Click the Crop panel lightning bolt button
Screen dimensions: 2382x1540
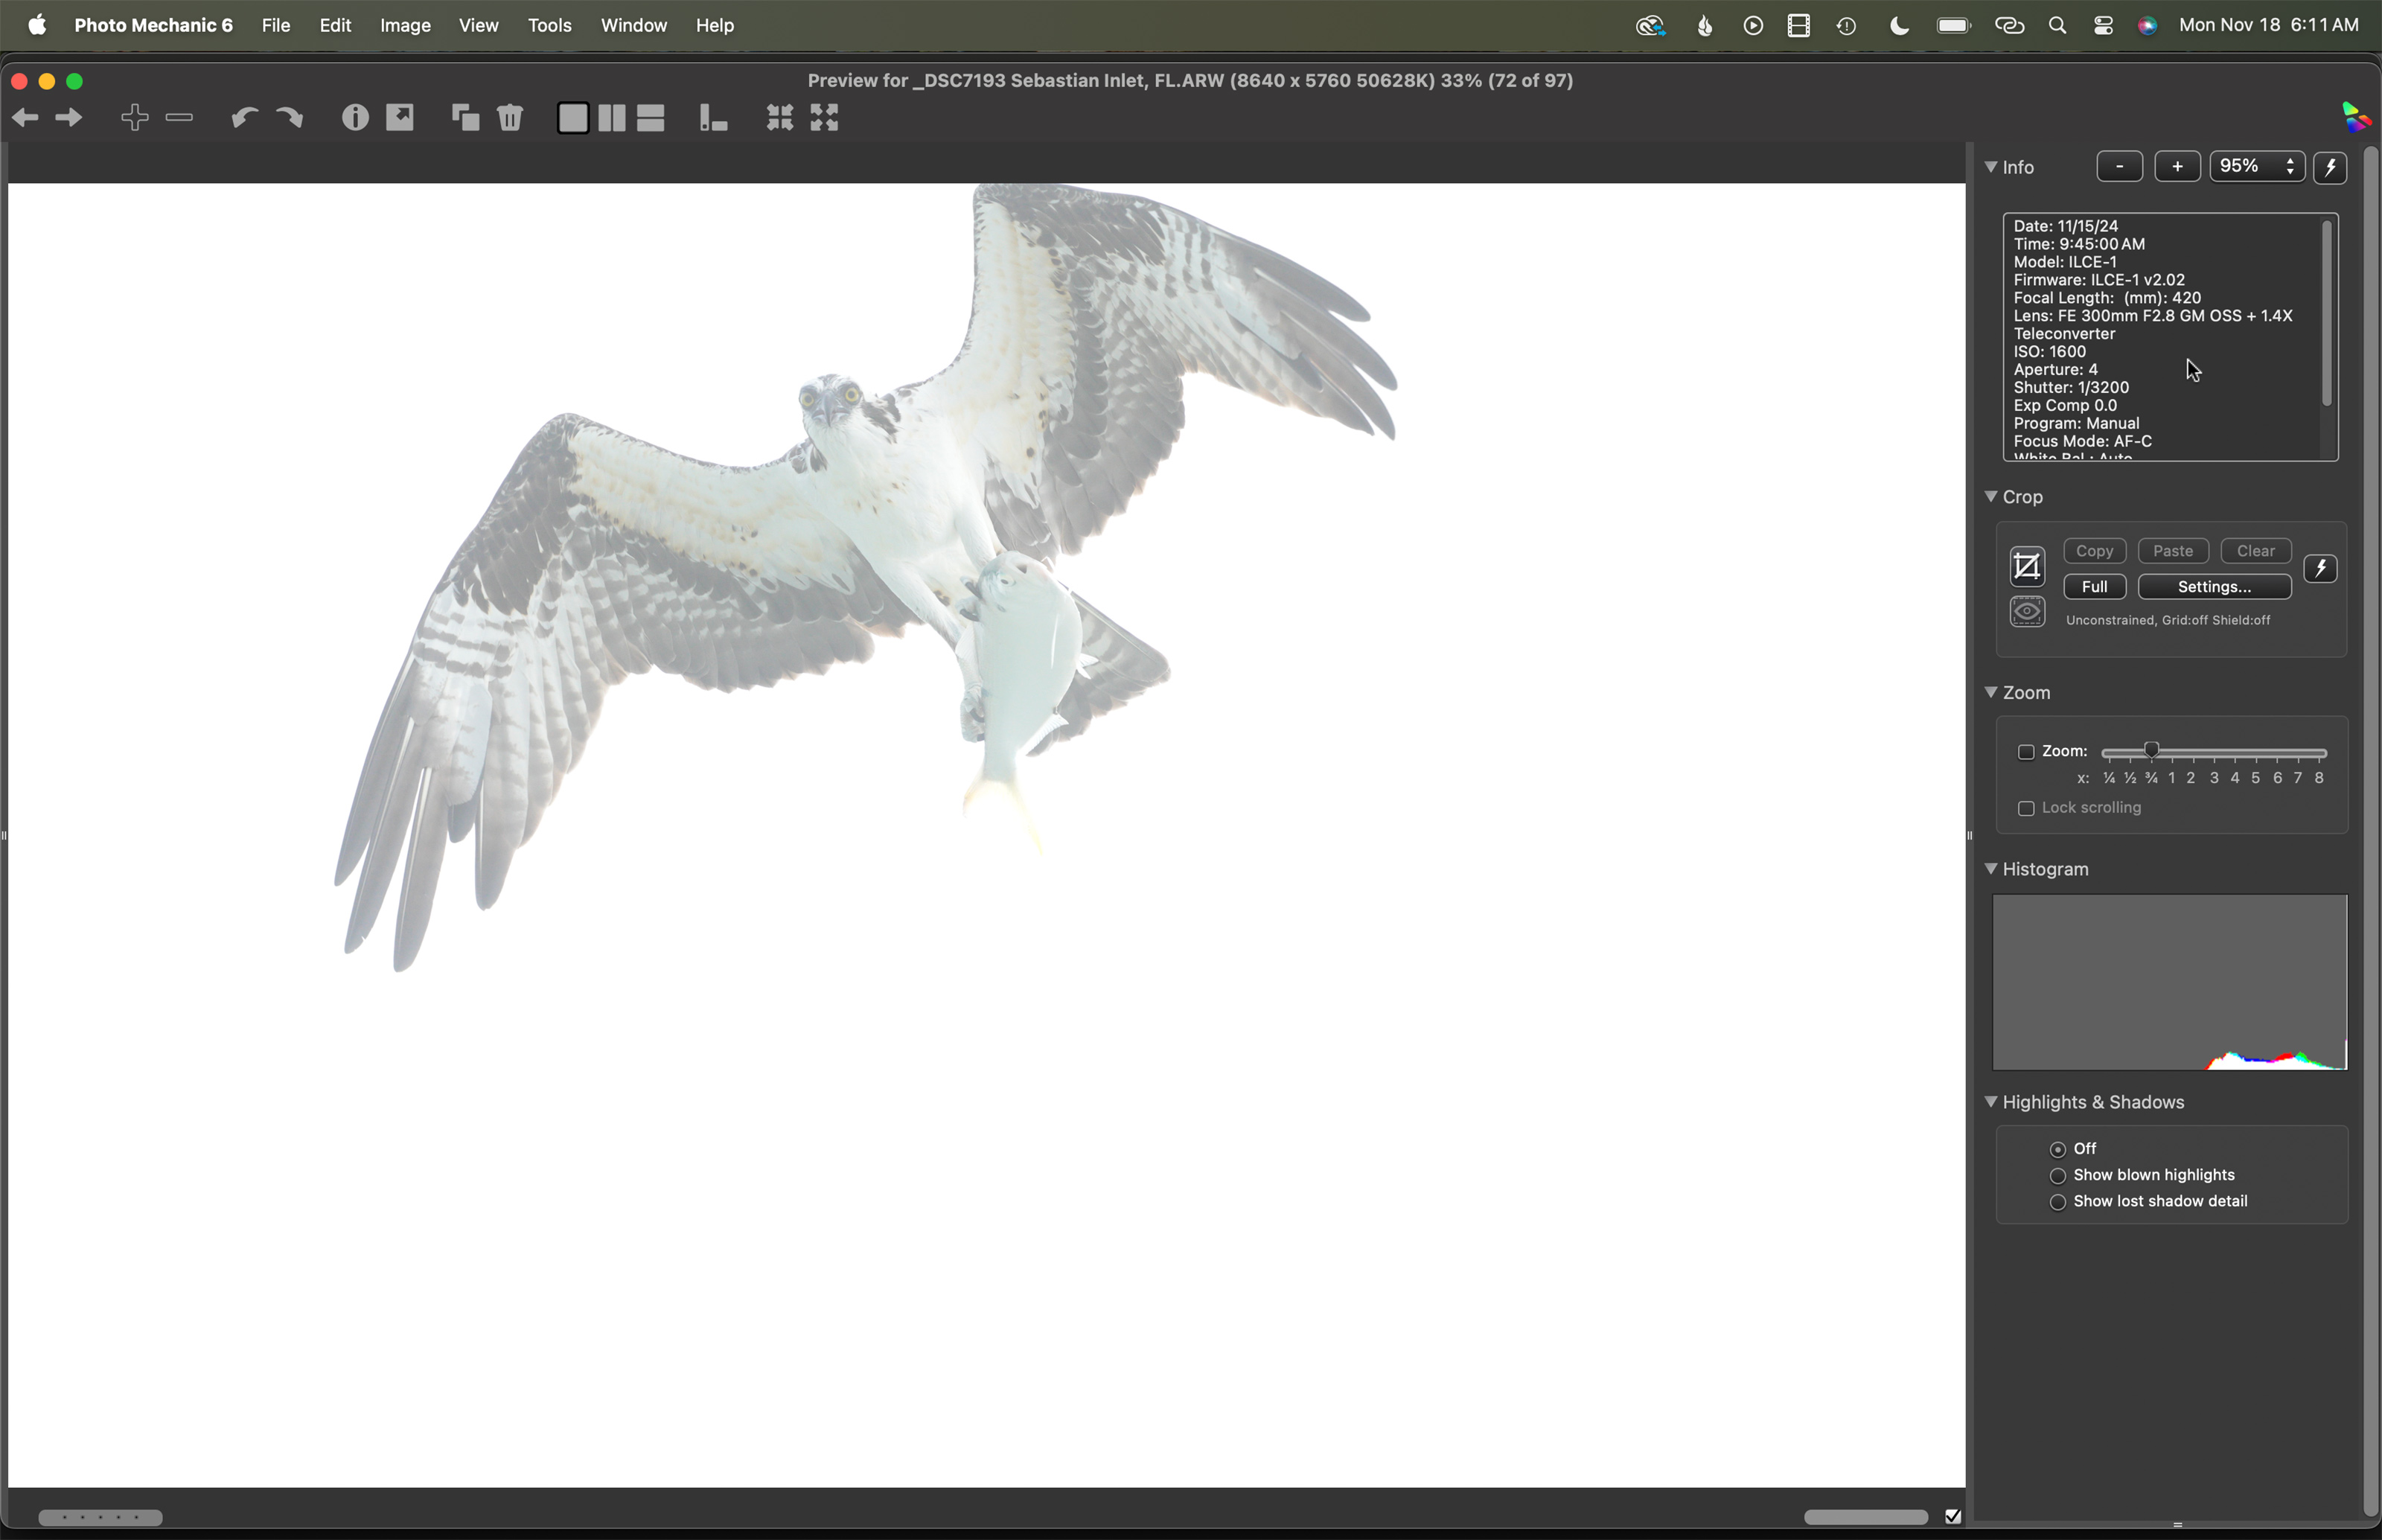point(2320,569)
